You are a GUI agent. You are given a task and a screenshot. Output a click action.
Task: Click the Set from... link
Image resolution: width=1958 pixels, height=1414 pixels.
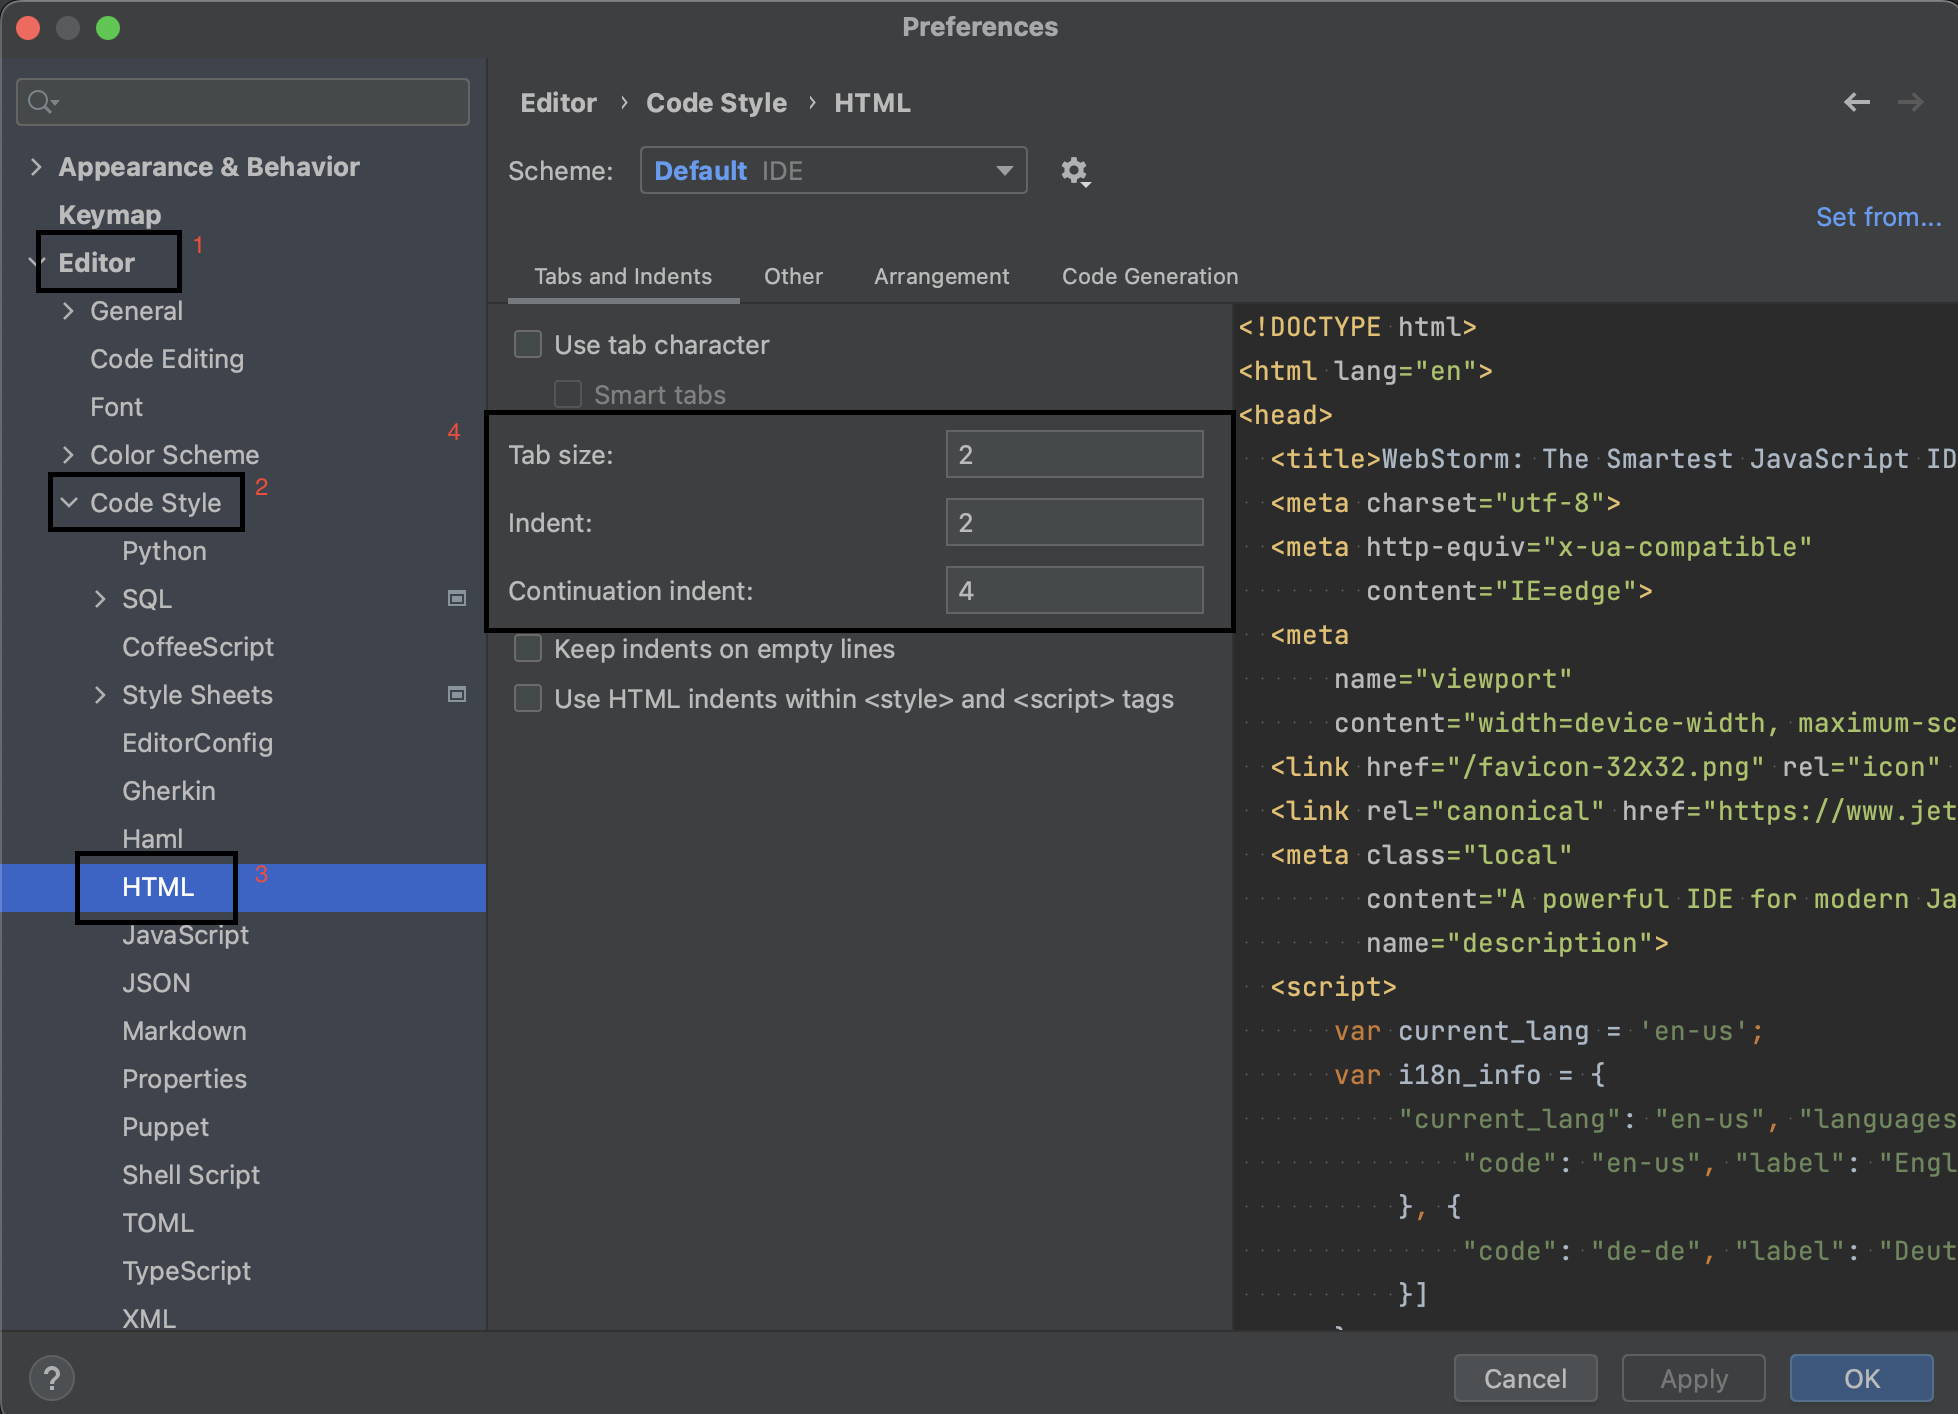(1878, 217)
